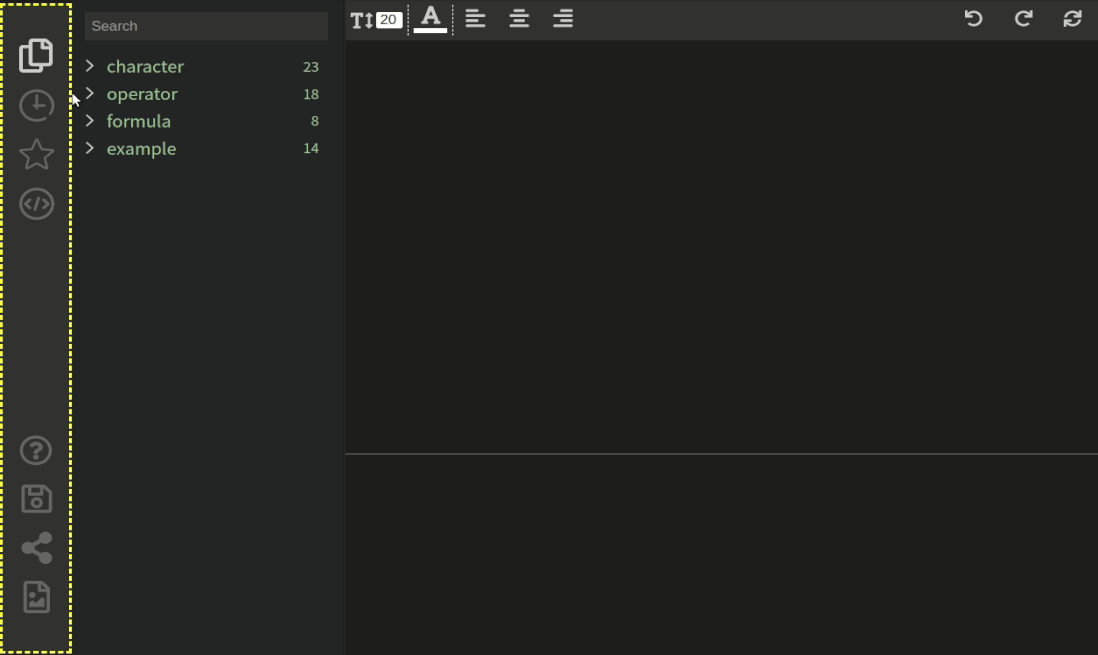Click the refresh icon in toolbar
Screen dimensions: 1098x655
click(x=1072, y=19)
